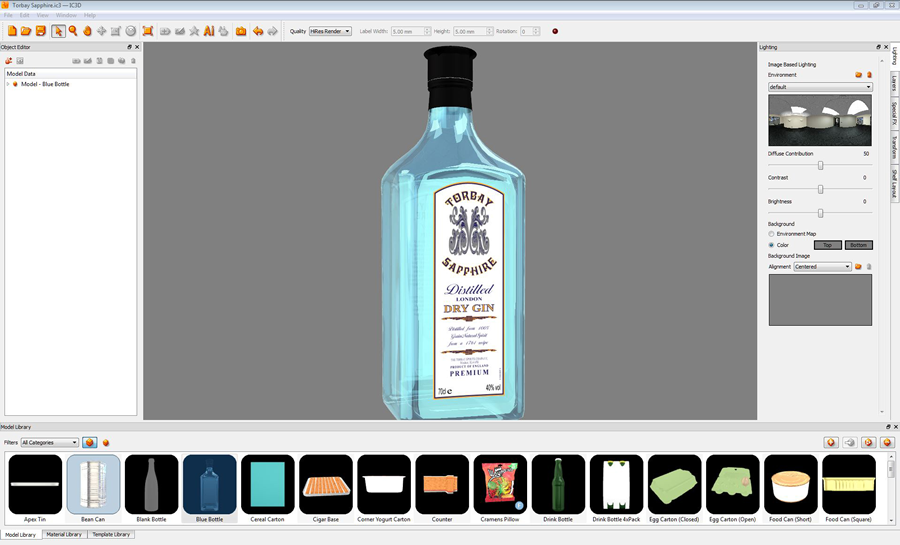
Task: Click the round sphere tool icon
Action: (131, 31)
